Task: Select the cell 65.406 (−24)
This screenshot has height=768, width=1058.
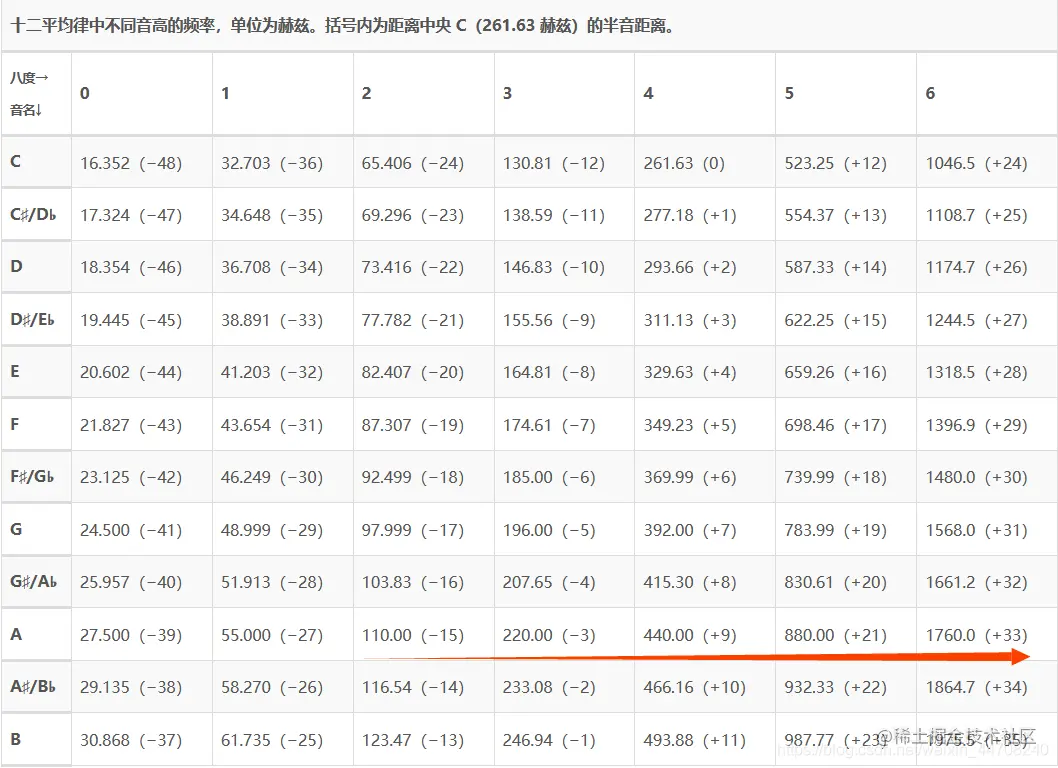Action: 424,162
